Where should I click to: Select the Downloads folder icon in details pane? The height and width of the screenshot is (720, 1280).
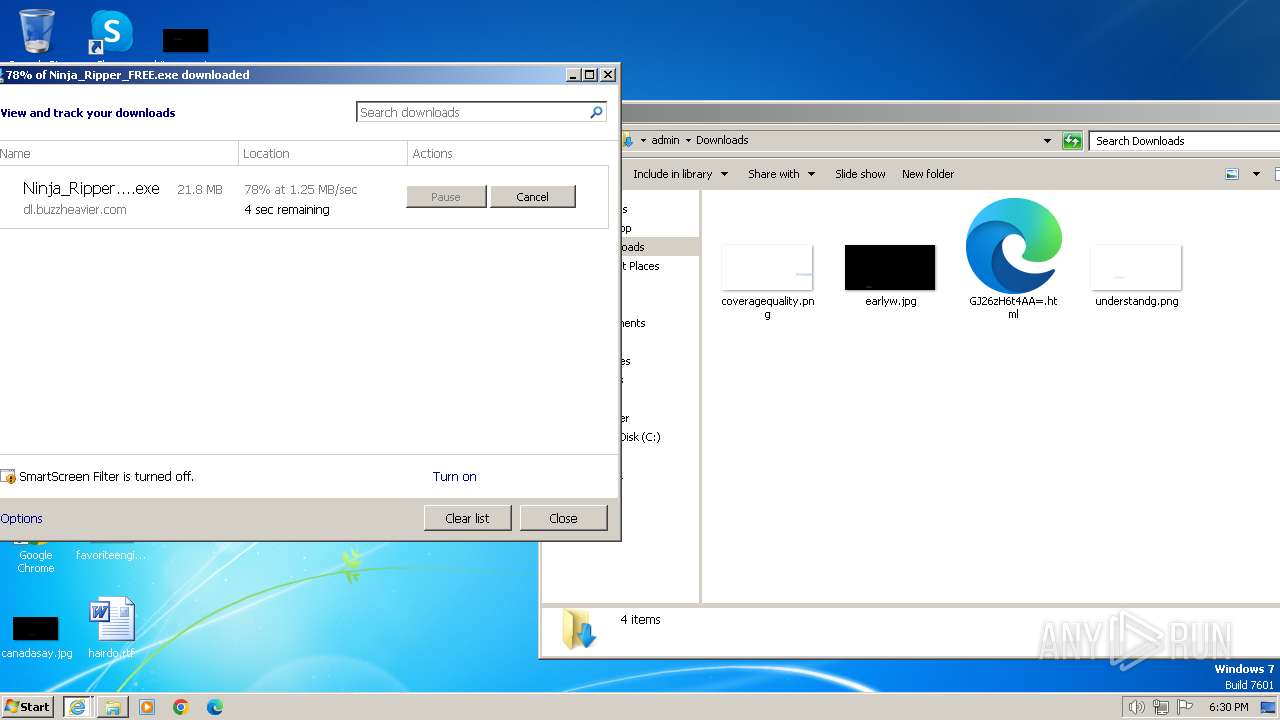coord(579,629)
